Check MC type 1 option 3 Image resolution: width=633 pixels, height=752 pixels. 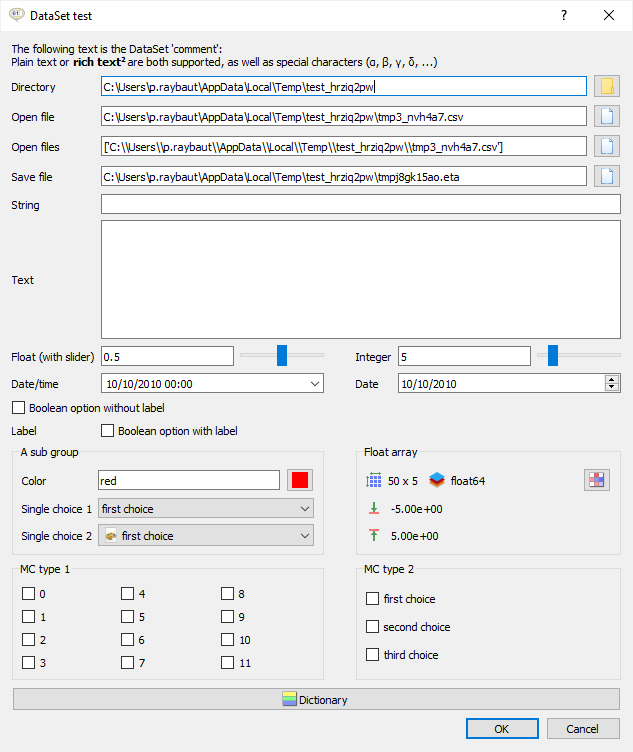[x=28, y=663]
